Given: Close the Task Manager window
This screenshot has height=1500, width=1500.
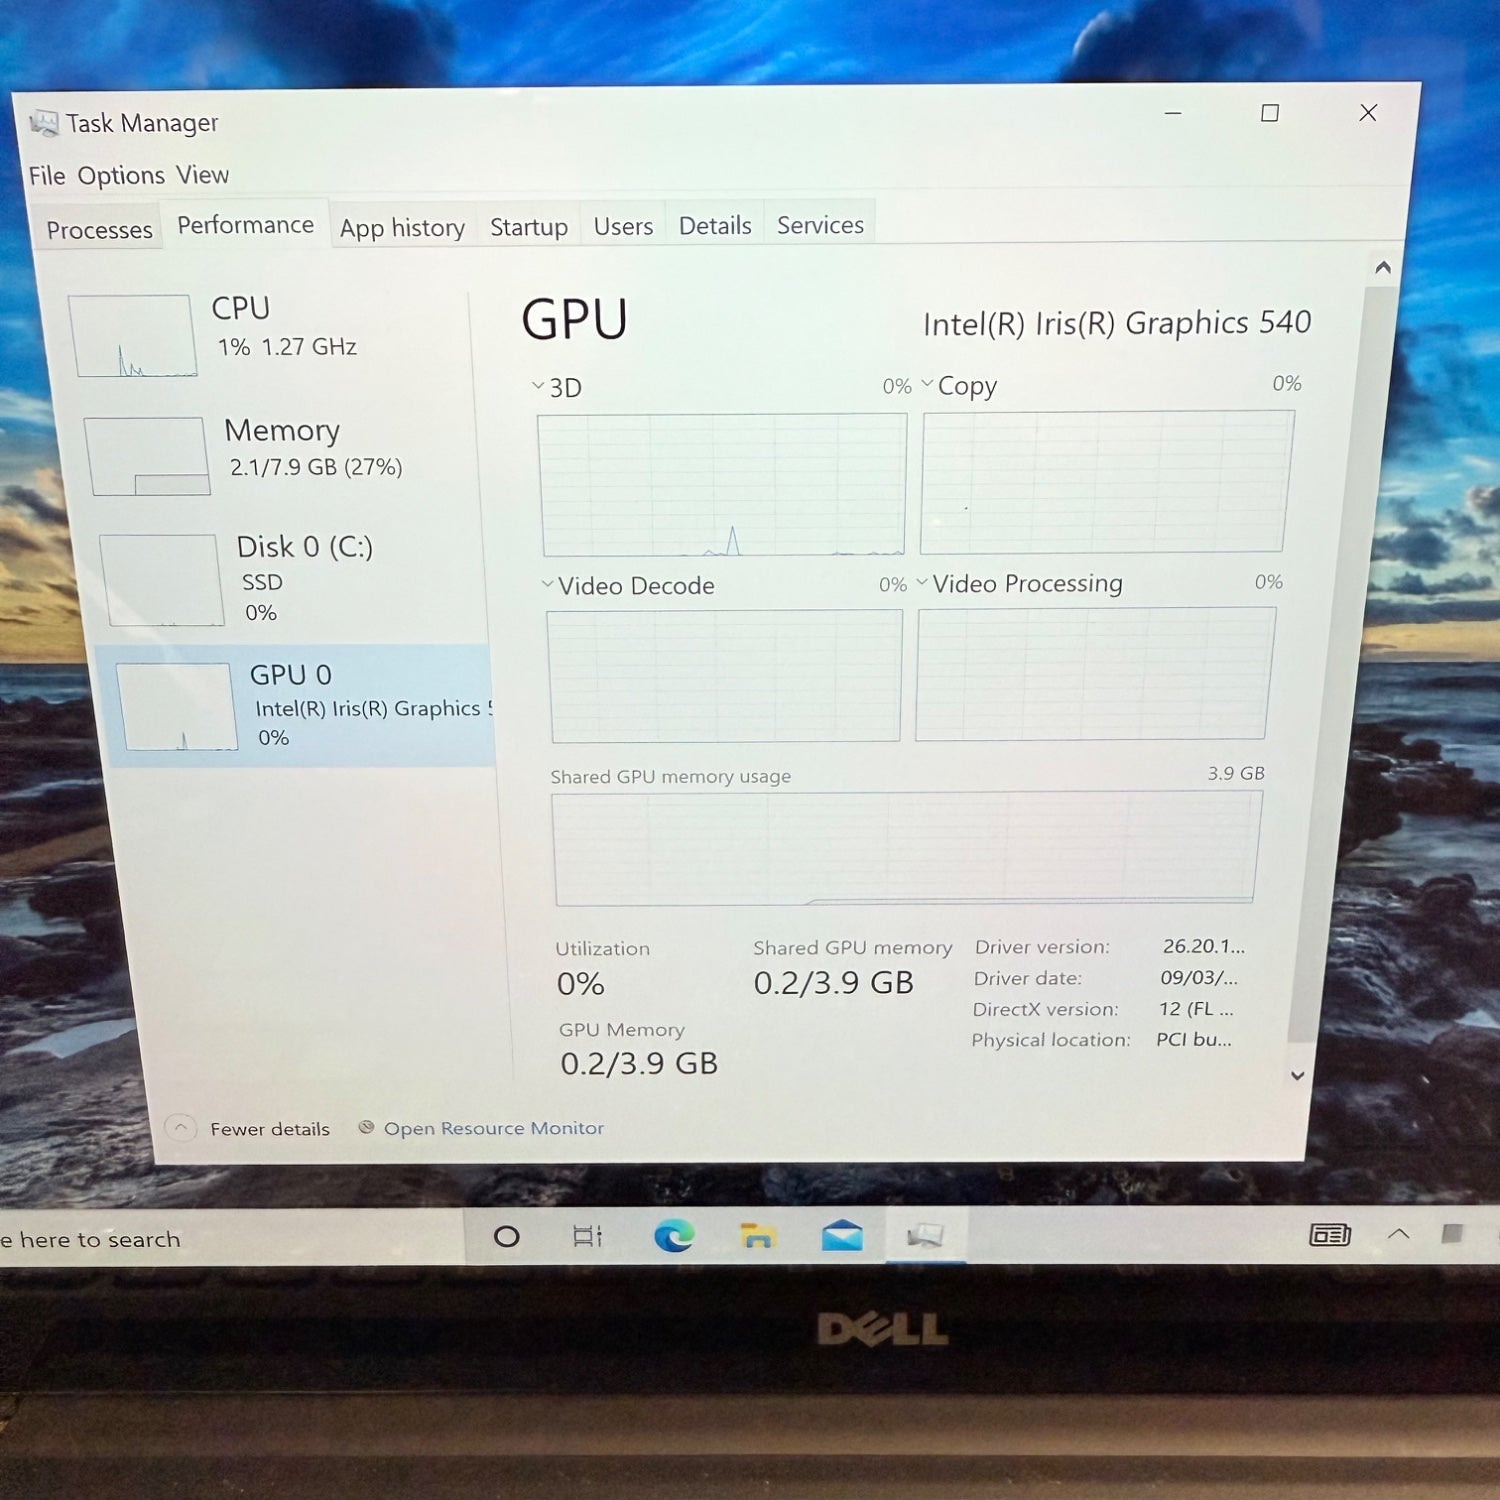Looking at the screenshot, I should click(1368, 112).
